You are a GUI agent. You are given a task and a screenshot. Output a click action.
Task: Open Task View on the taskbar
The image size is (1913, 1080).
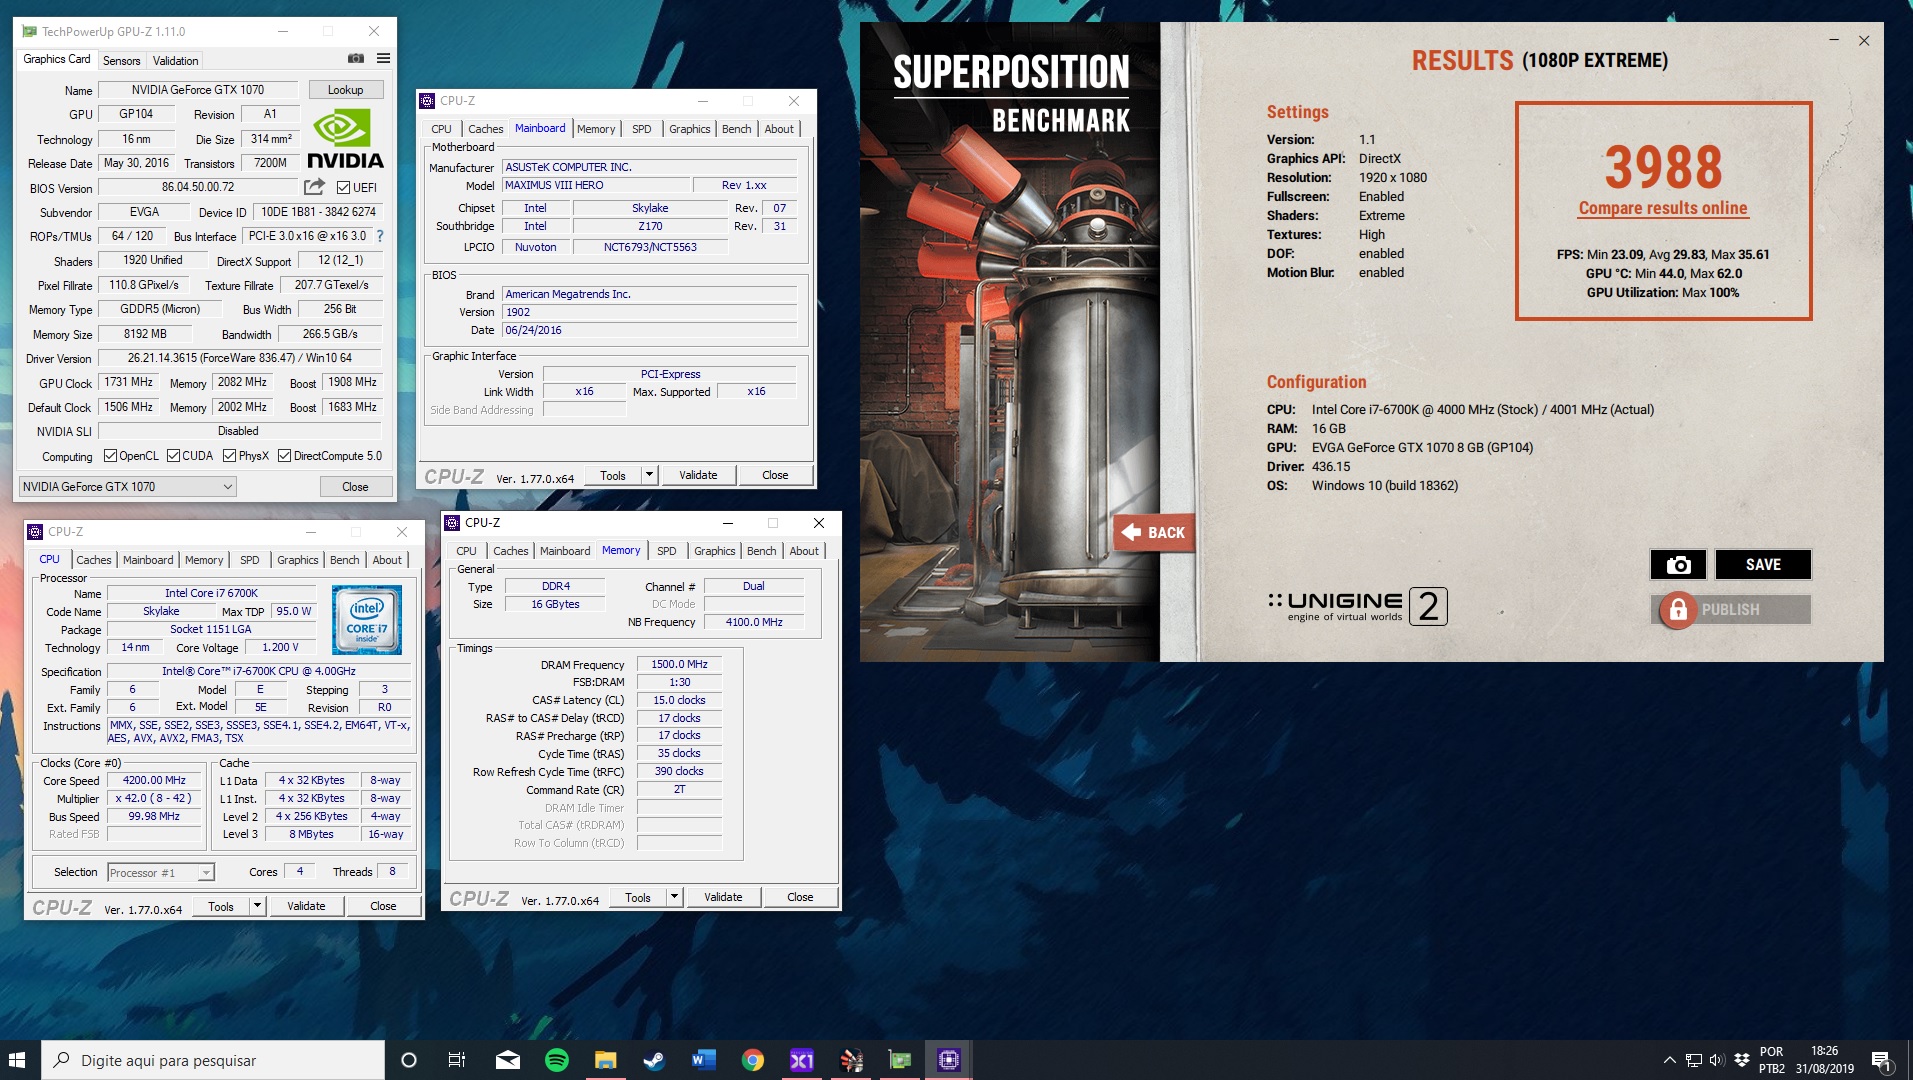pyautogui.click(x=457, y=1060)
